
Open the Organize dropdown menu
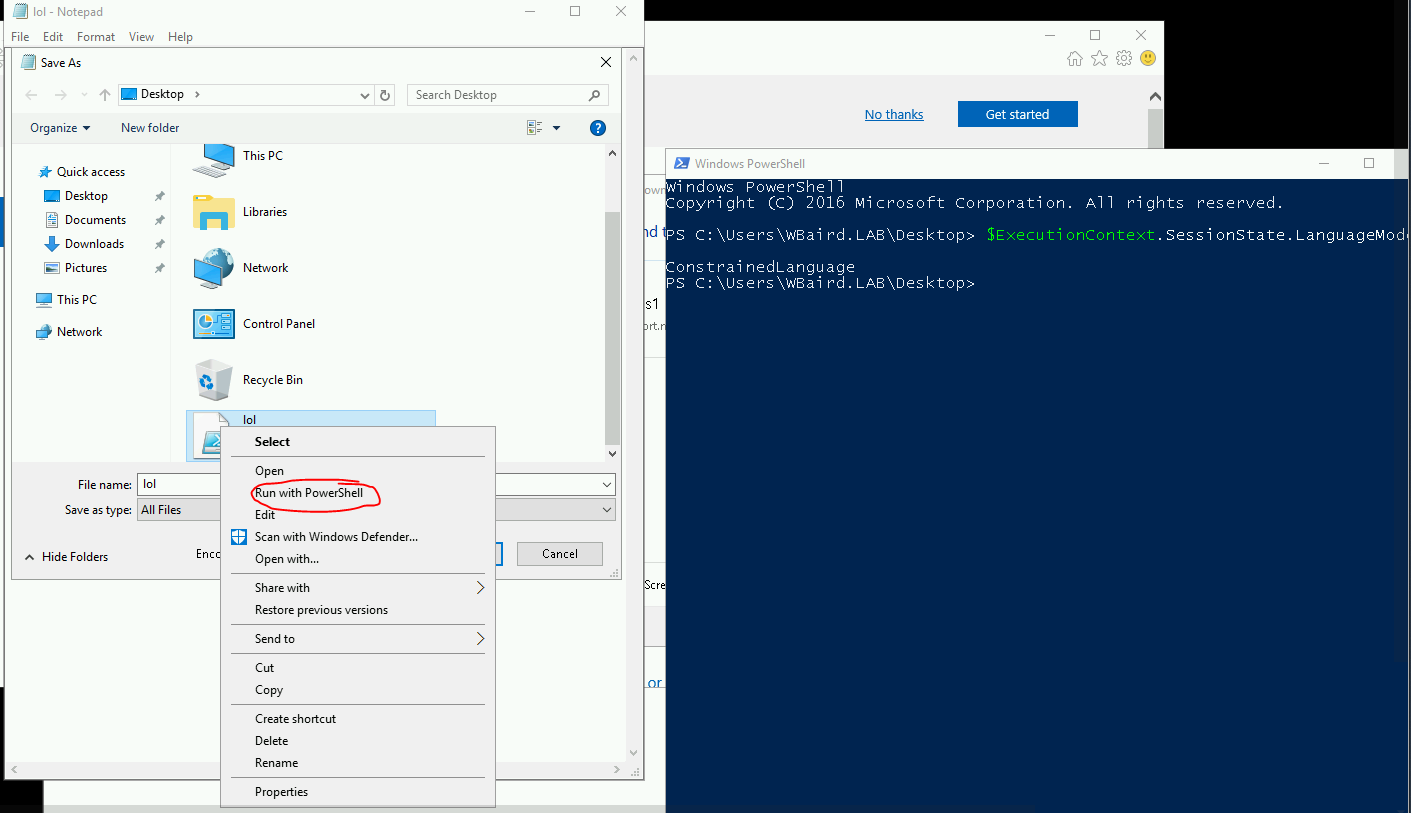(x=60, y=128)
